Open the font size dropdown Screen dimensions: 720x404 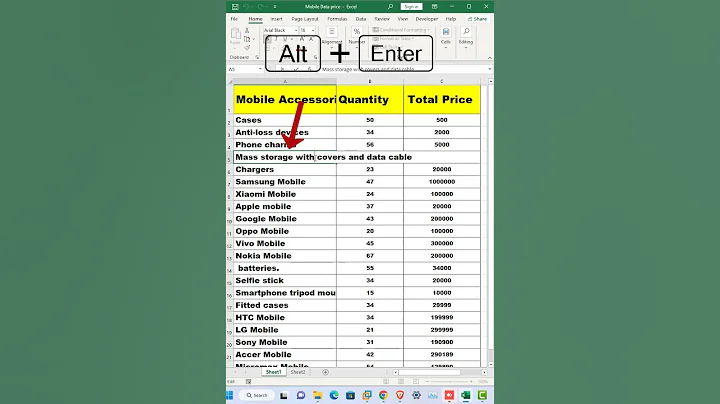point(313,30)
